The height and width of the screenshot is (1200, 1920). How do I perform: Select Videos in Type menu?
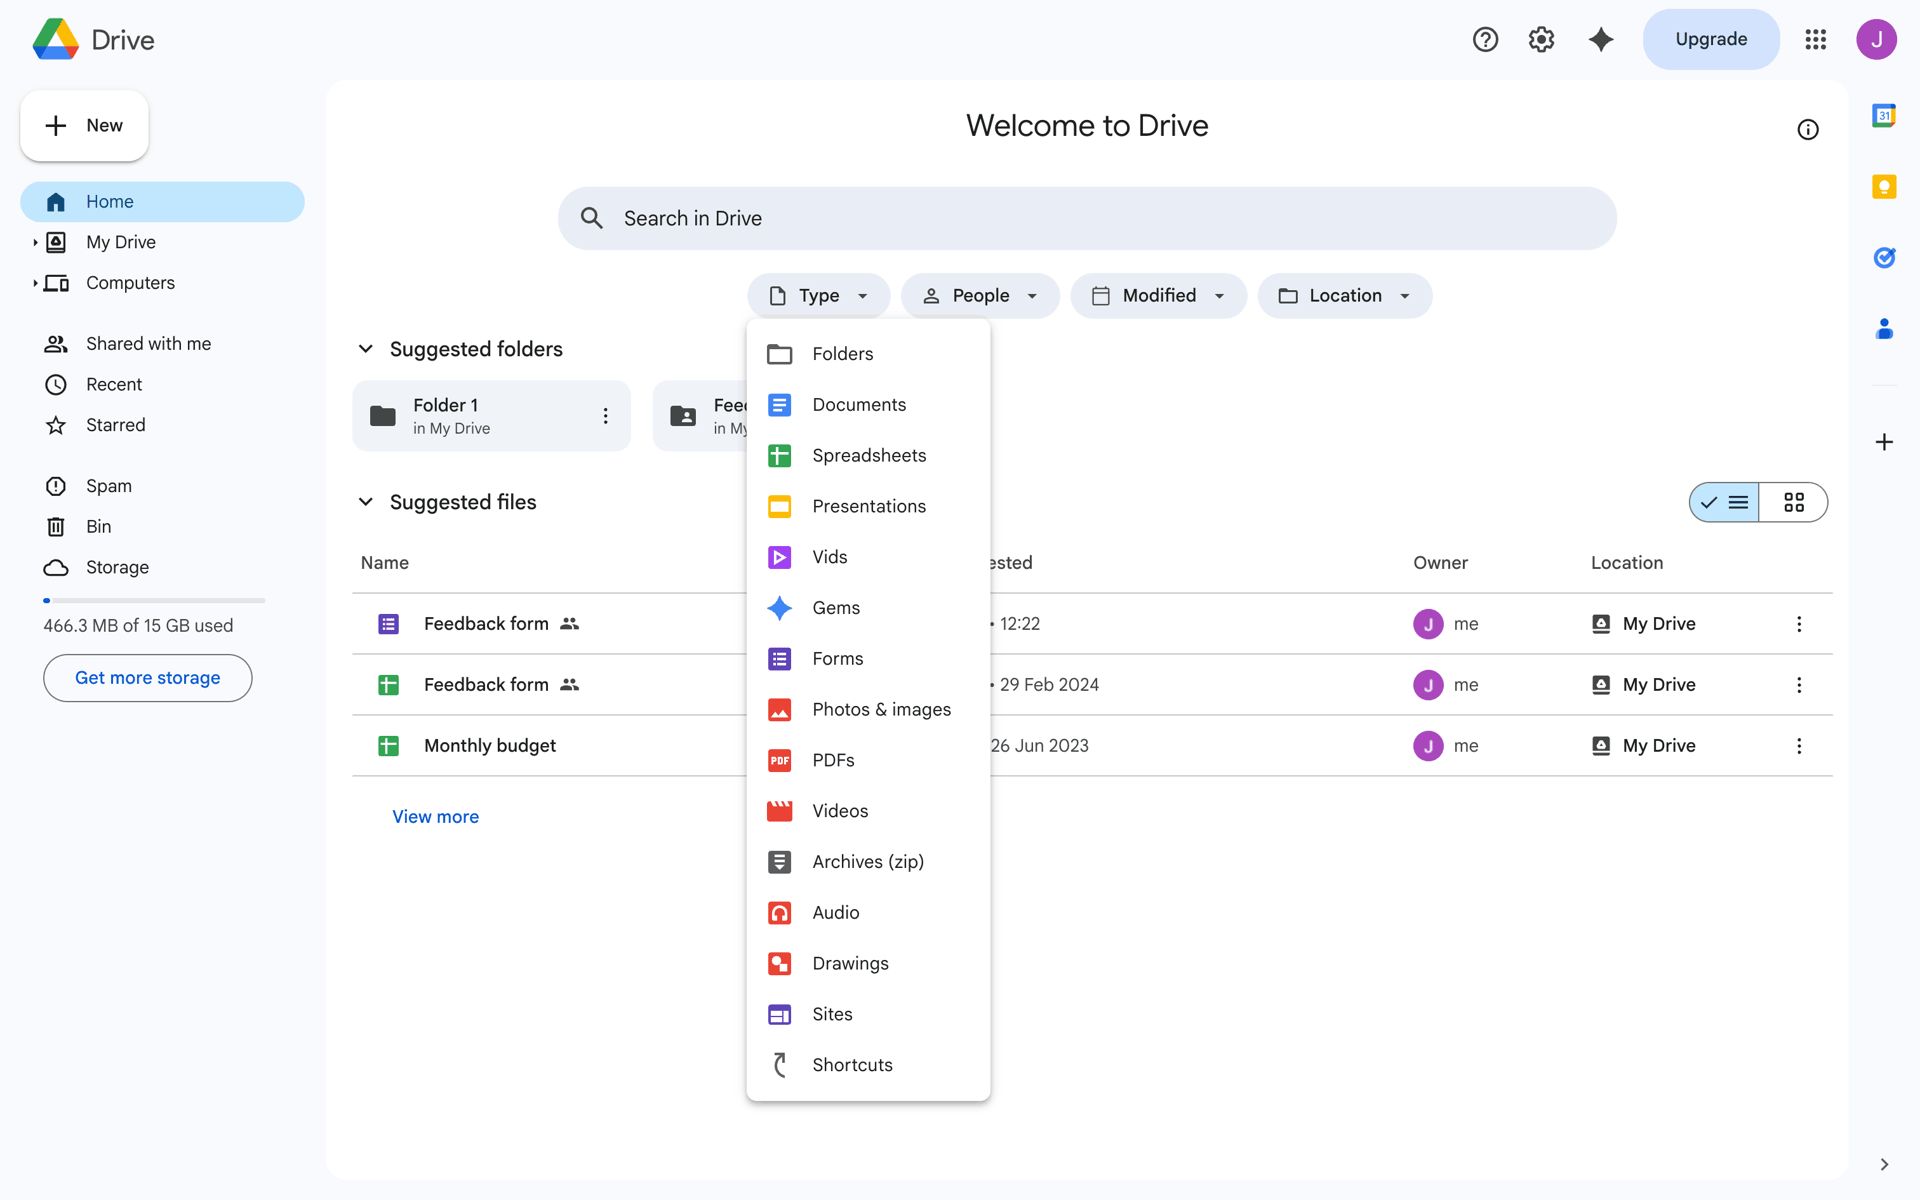[868, 811]
